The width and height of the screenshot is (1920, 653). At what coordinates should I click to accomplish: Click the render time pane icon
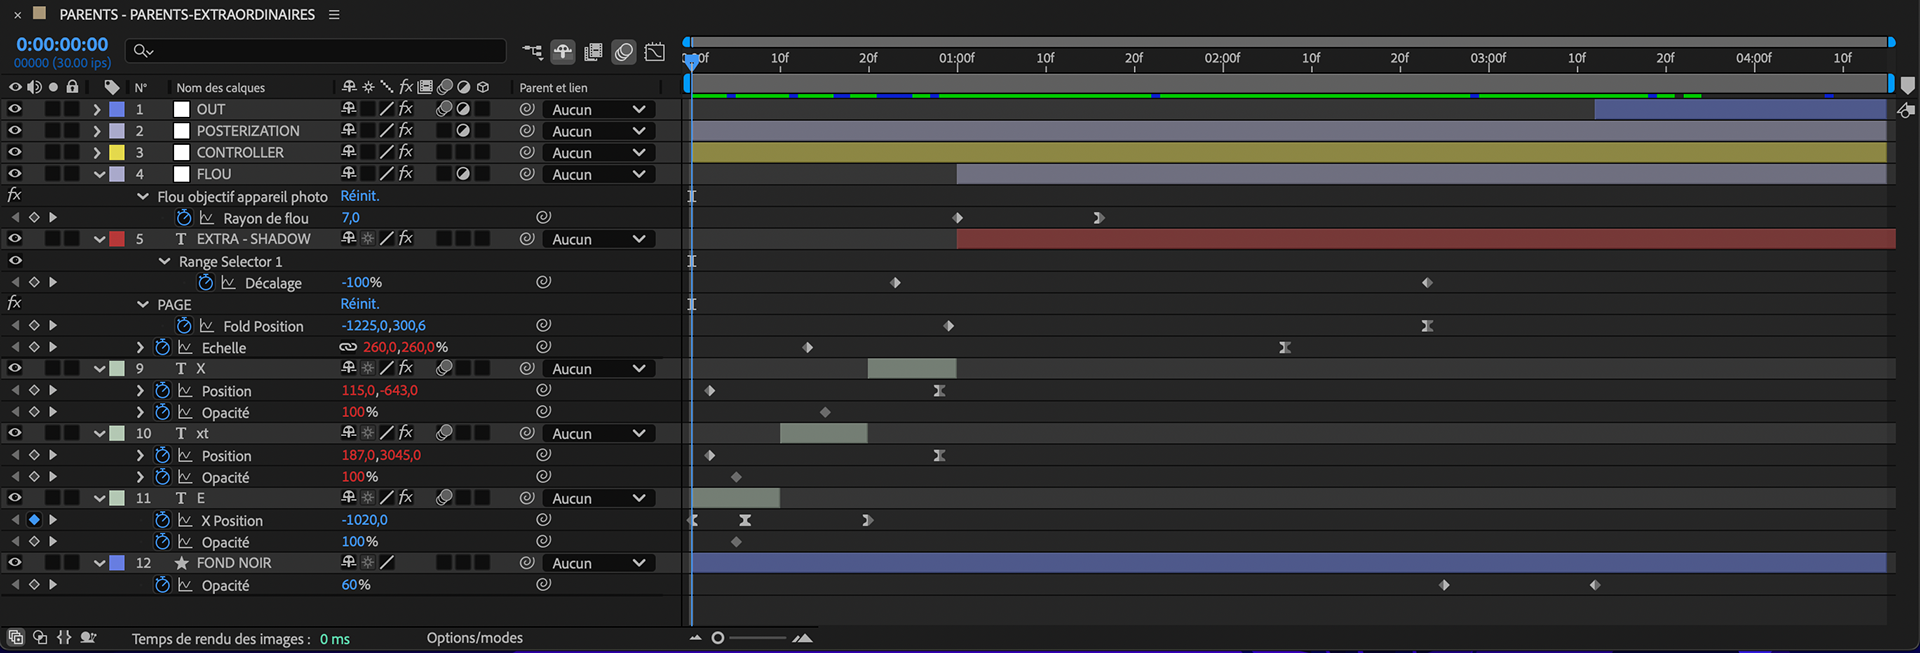point(89,637)
